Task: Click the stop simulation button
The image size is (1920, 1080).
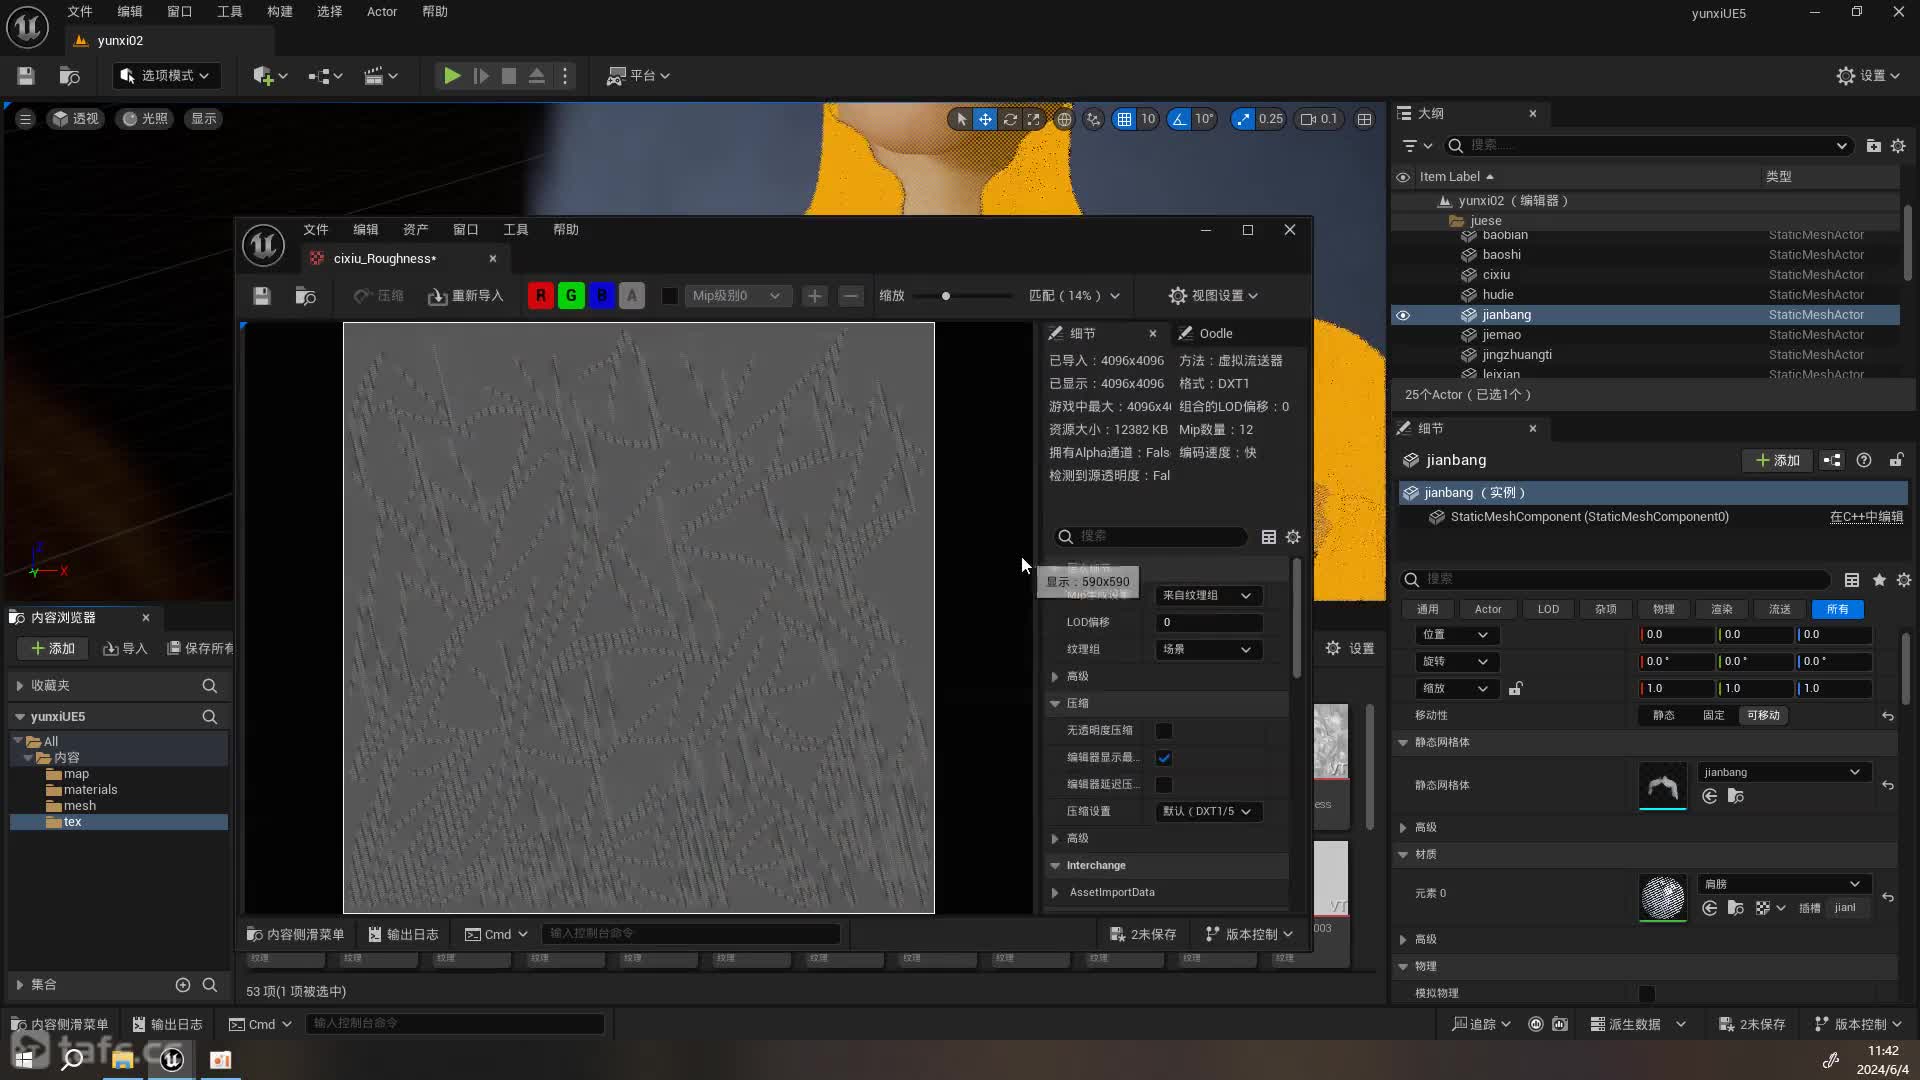Action: (509, 76)
